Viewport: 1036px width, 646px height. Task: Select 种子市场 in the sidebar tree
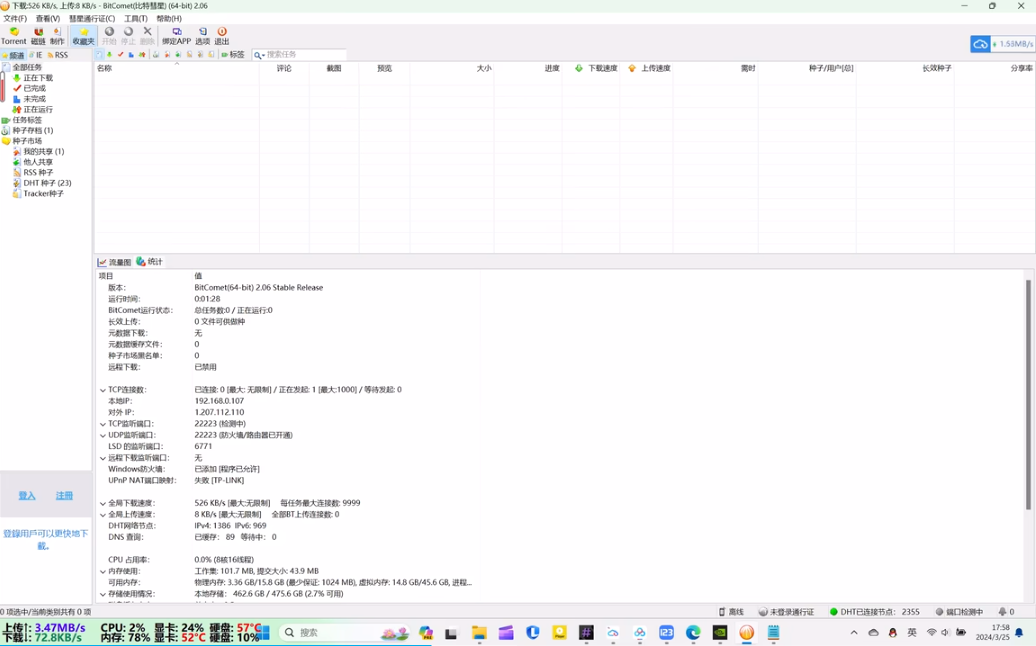[x=22, y=141]
